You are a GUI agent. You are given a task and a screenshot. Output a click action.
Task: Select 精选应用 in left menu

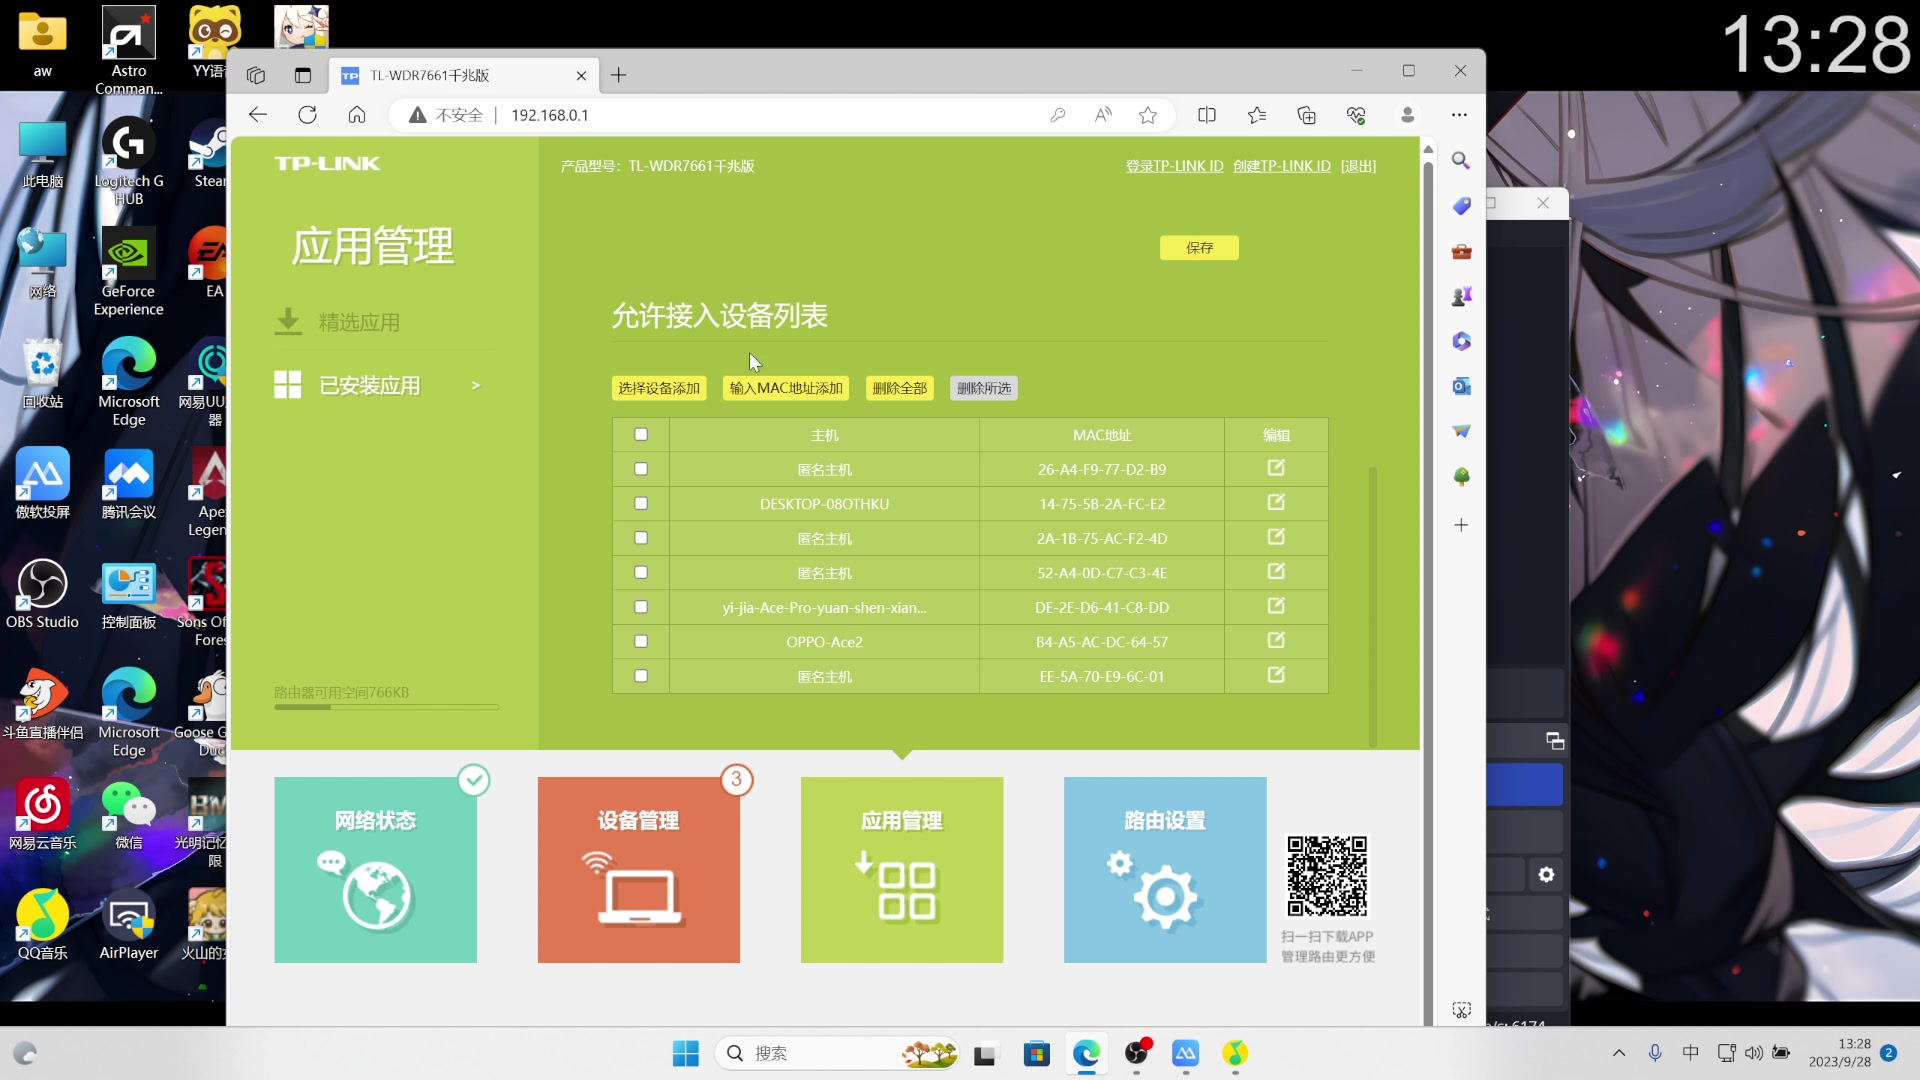pos(359,322)
